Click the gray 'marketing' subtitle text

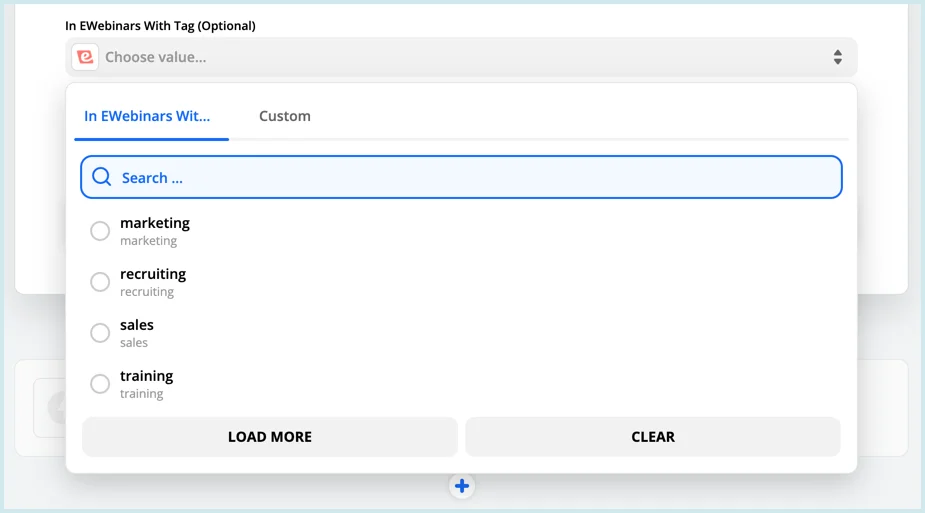pyautogui.click(x=149, y=241)
